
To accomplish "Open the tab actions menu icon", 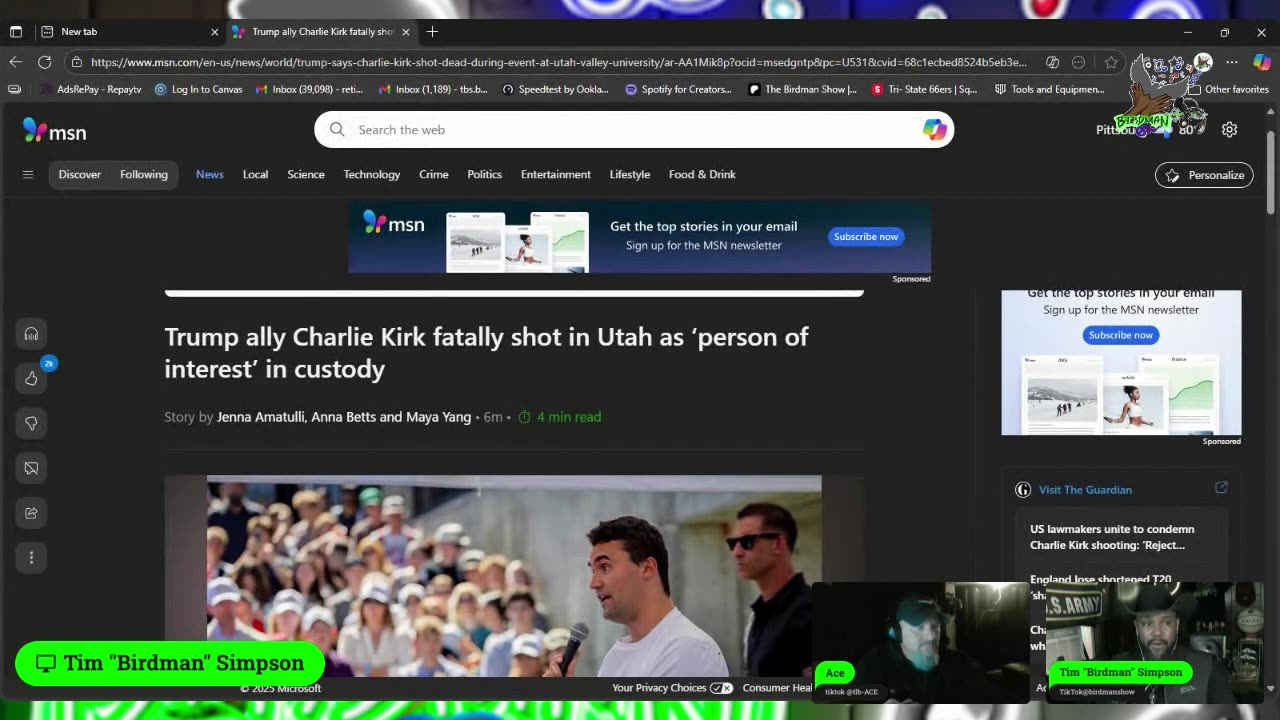I will tap(15, 32).
